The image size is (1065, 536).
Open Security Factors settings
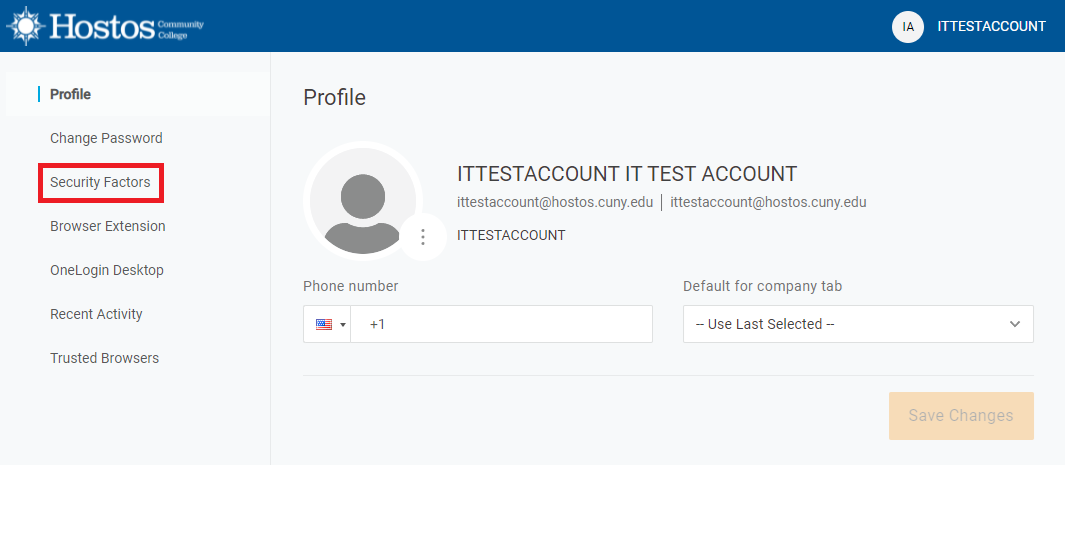point(100,182)
